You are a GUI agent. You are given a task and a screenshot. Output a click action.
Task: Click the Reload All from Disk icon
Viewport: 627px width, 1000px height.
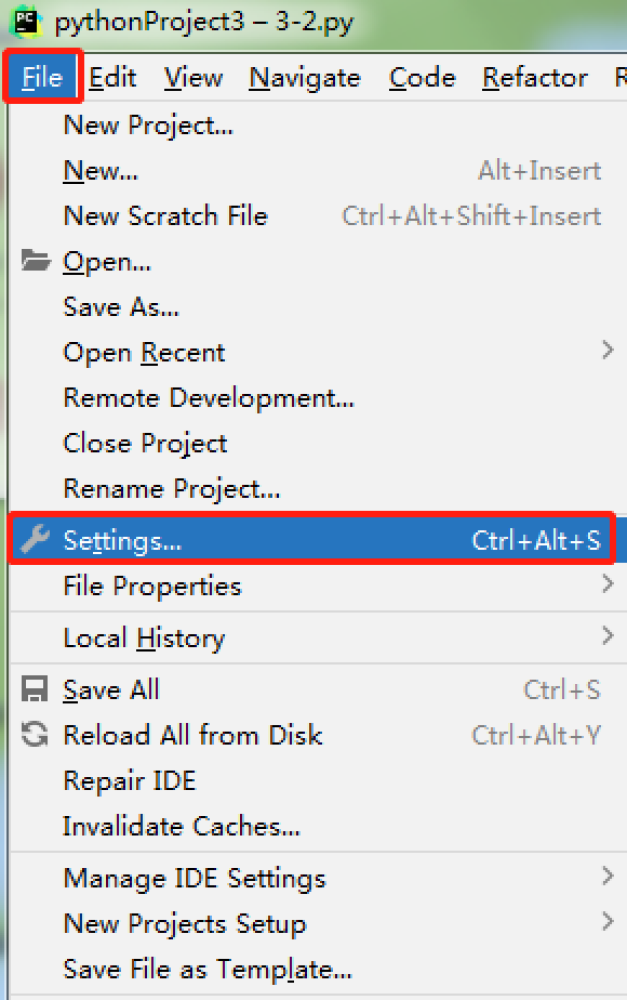pyautogui.click(x=35, y=735)
